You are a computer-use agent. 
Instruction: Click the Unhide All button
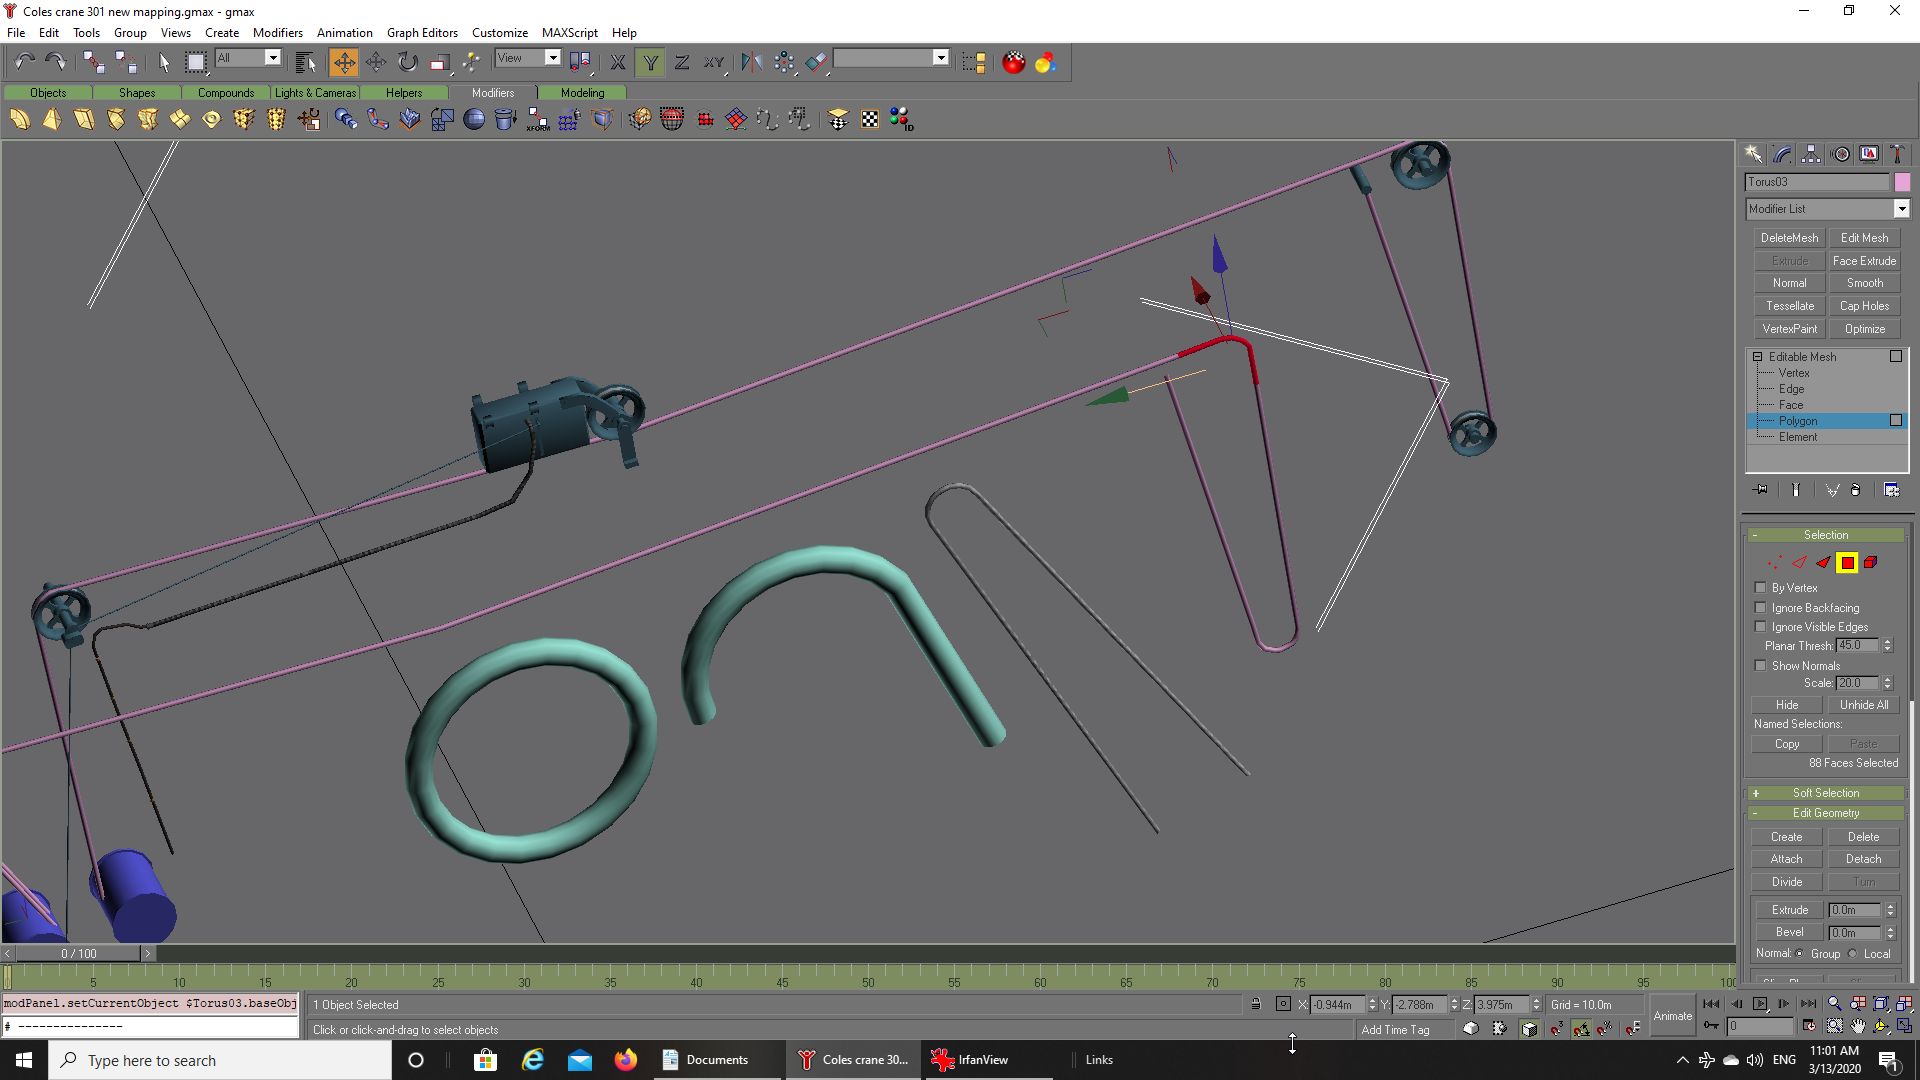[1864, 705]
